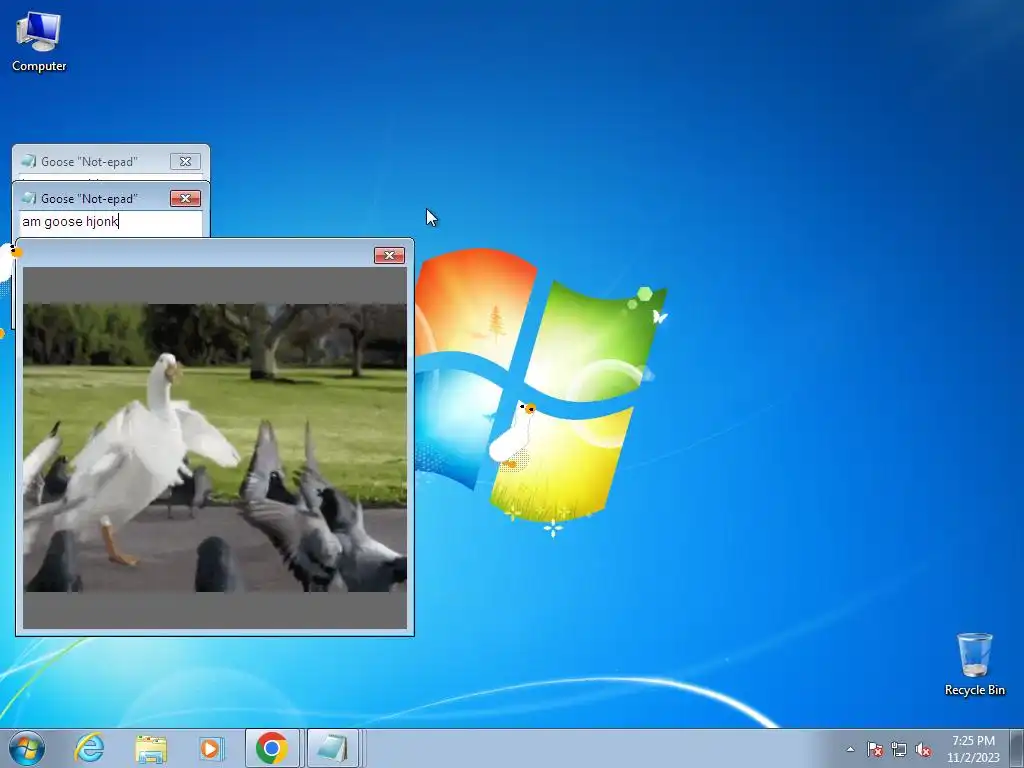Click the back 'Goose "Not-epad"' title text
This screenshot has height=768, width=1024.
pyautogui.click(x=89, y=161)
